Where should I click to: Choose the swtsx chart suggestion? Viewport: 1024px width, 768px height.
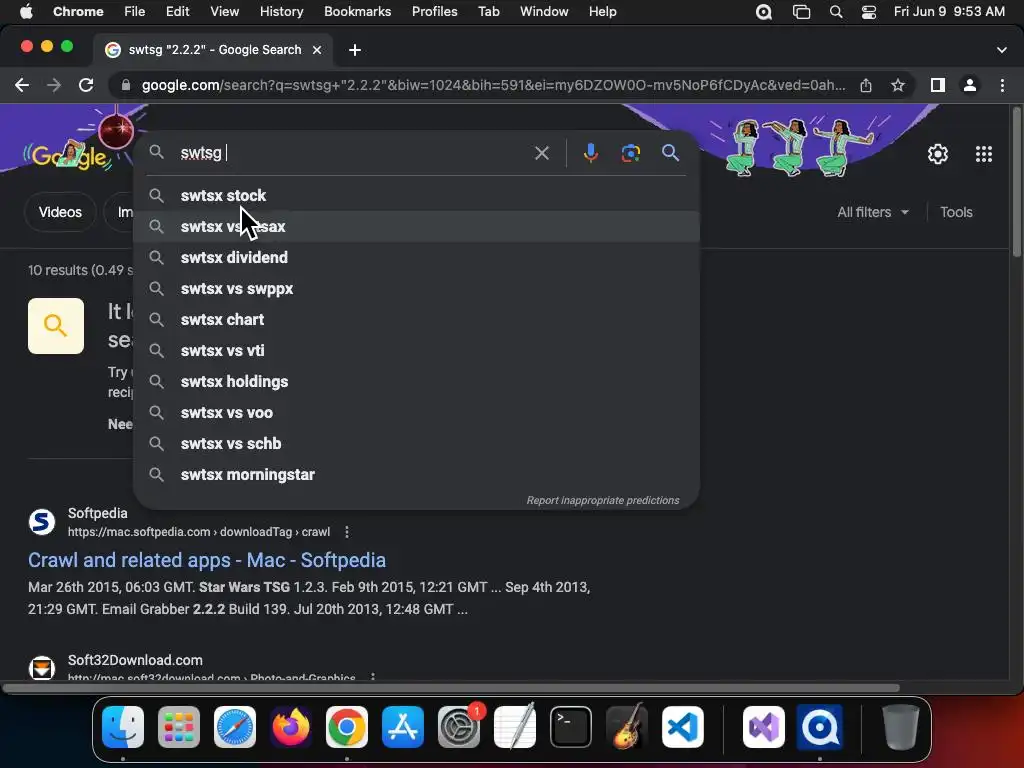pyautogui.click(x=417, y=319)
